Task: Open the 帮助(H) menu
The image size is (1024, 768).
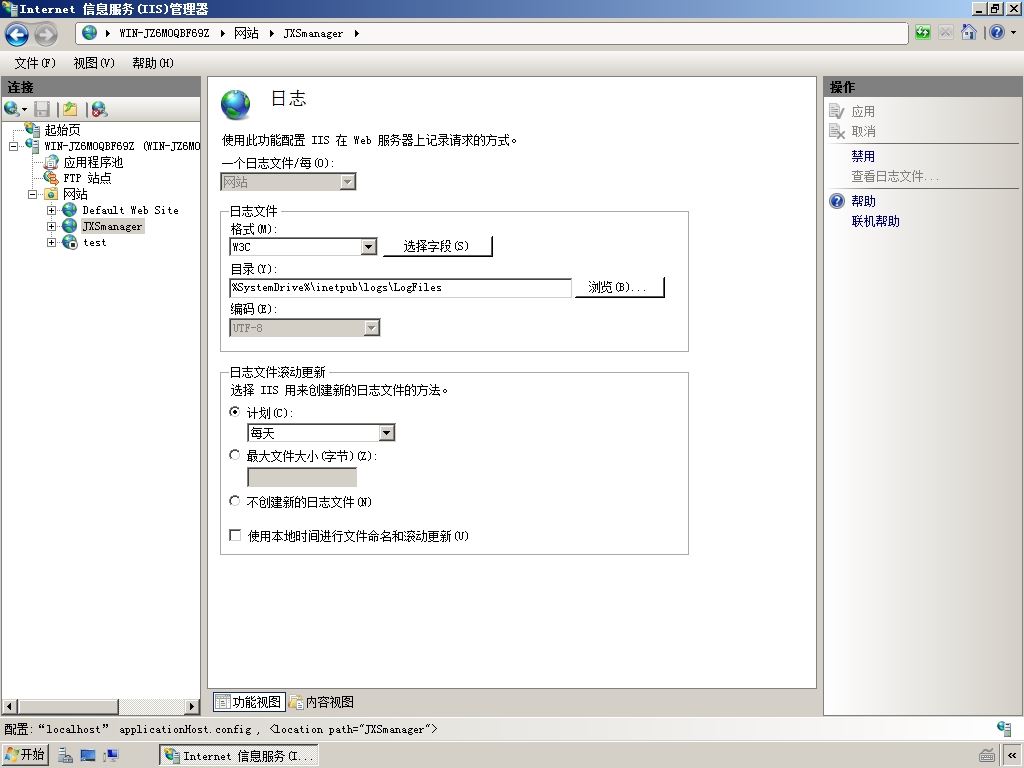Action: tap(153, 63)
